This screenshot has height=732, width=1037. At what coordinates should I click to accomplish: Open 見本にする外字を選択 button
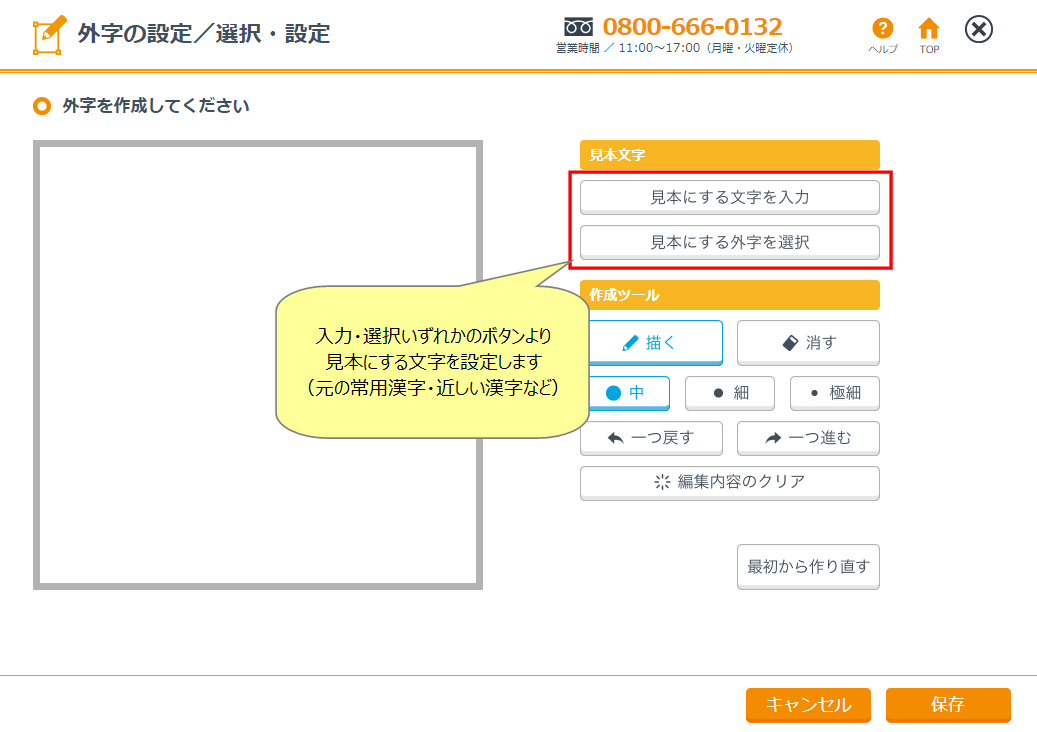(729, 242)
